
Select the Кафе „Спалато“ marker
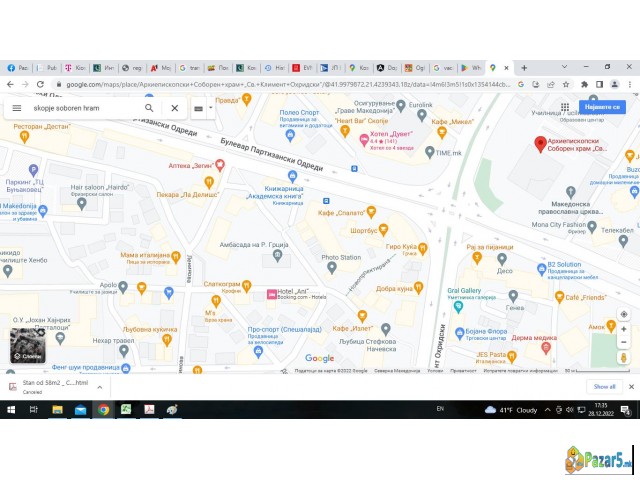[x=371, y=212]
